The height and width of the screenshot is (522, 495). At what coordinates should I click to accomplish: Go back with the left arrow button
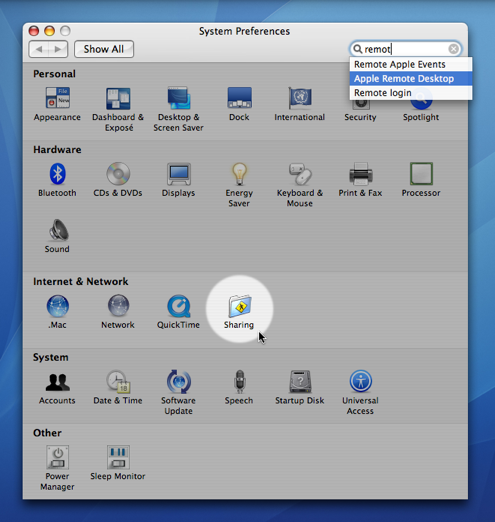(39, 49)
